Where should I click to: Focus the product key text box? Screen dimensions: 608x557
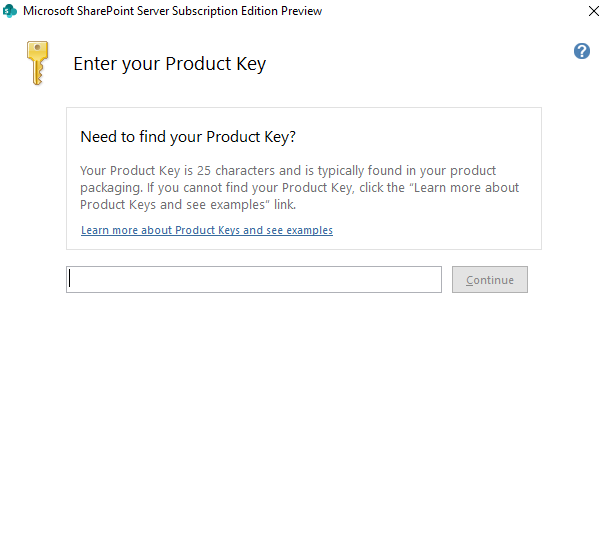[253, 280]
